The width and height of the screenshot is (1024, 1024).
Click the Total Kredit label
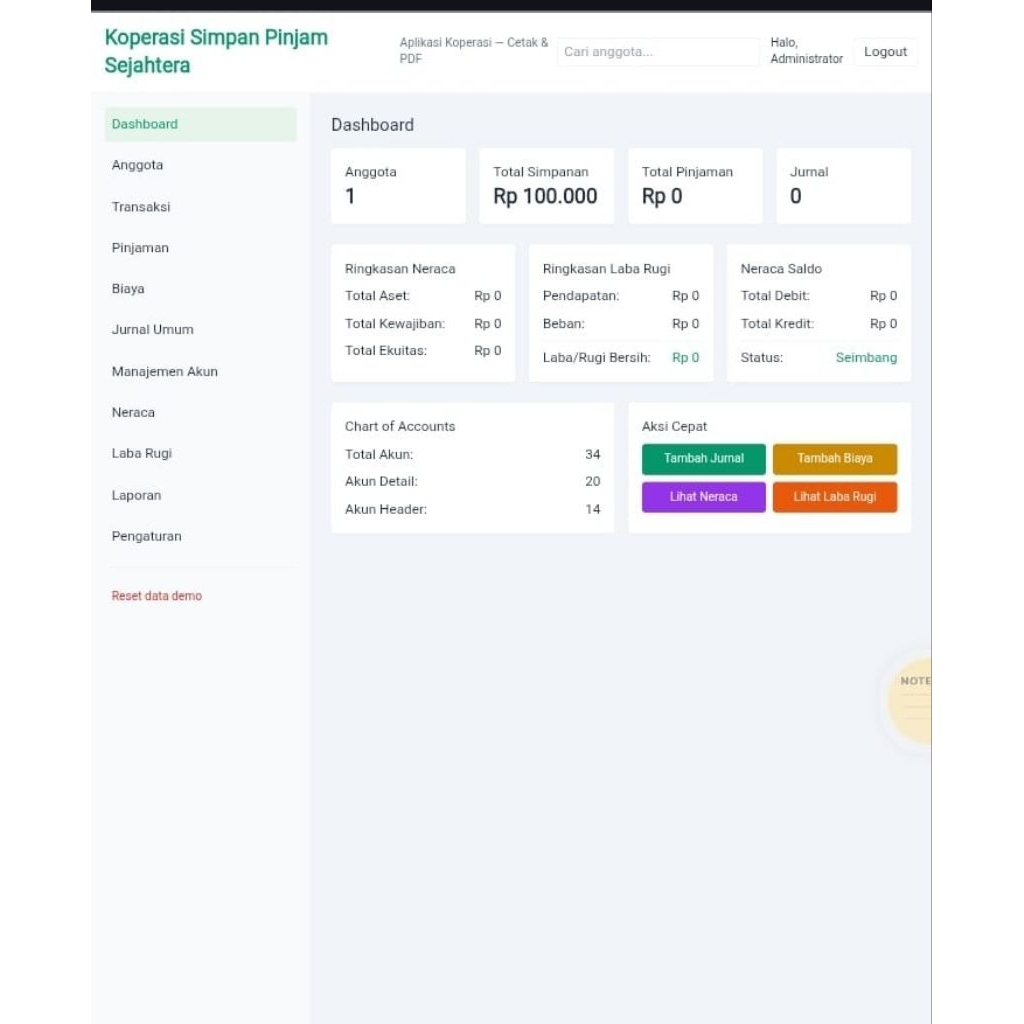coord(777,324)
